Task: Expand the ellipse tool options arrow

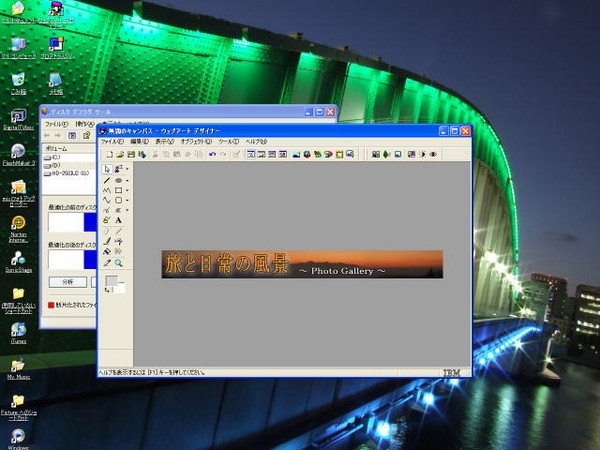Action: [127, 180]
